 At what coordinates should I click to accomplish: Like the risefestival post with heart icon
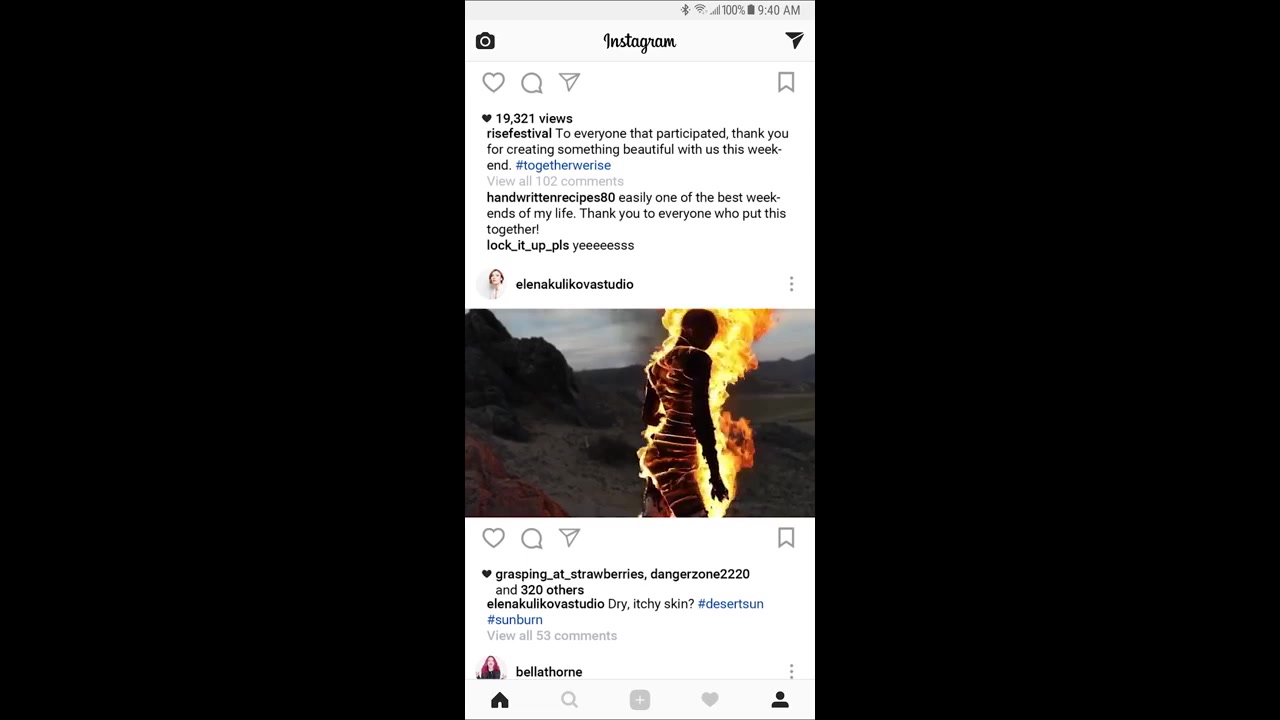(x=494, y=83)
